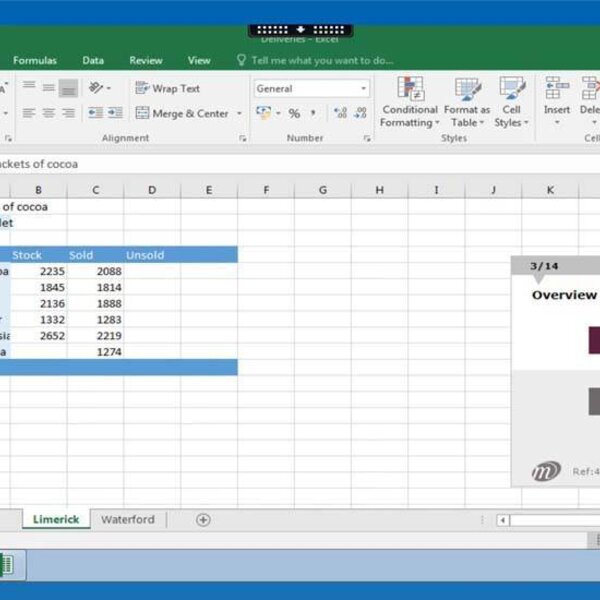Viewport: 600px width, 600px height.
Task: Click Insert cells button
Action: click(x=557, y=95)
